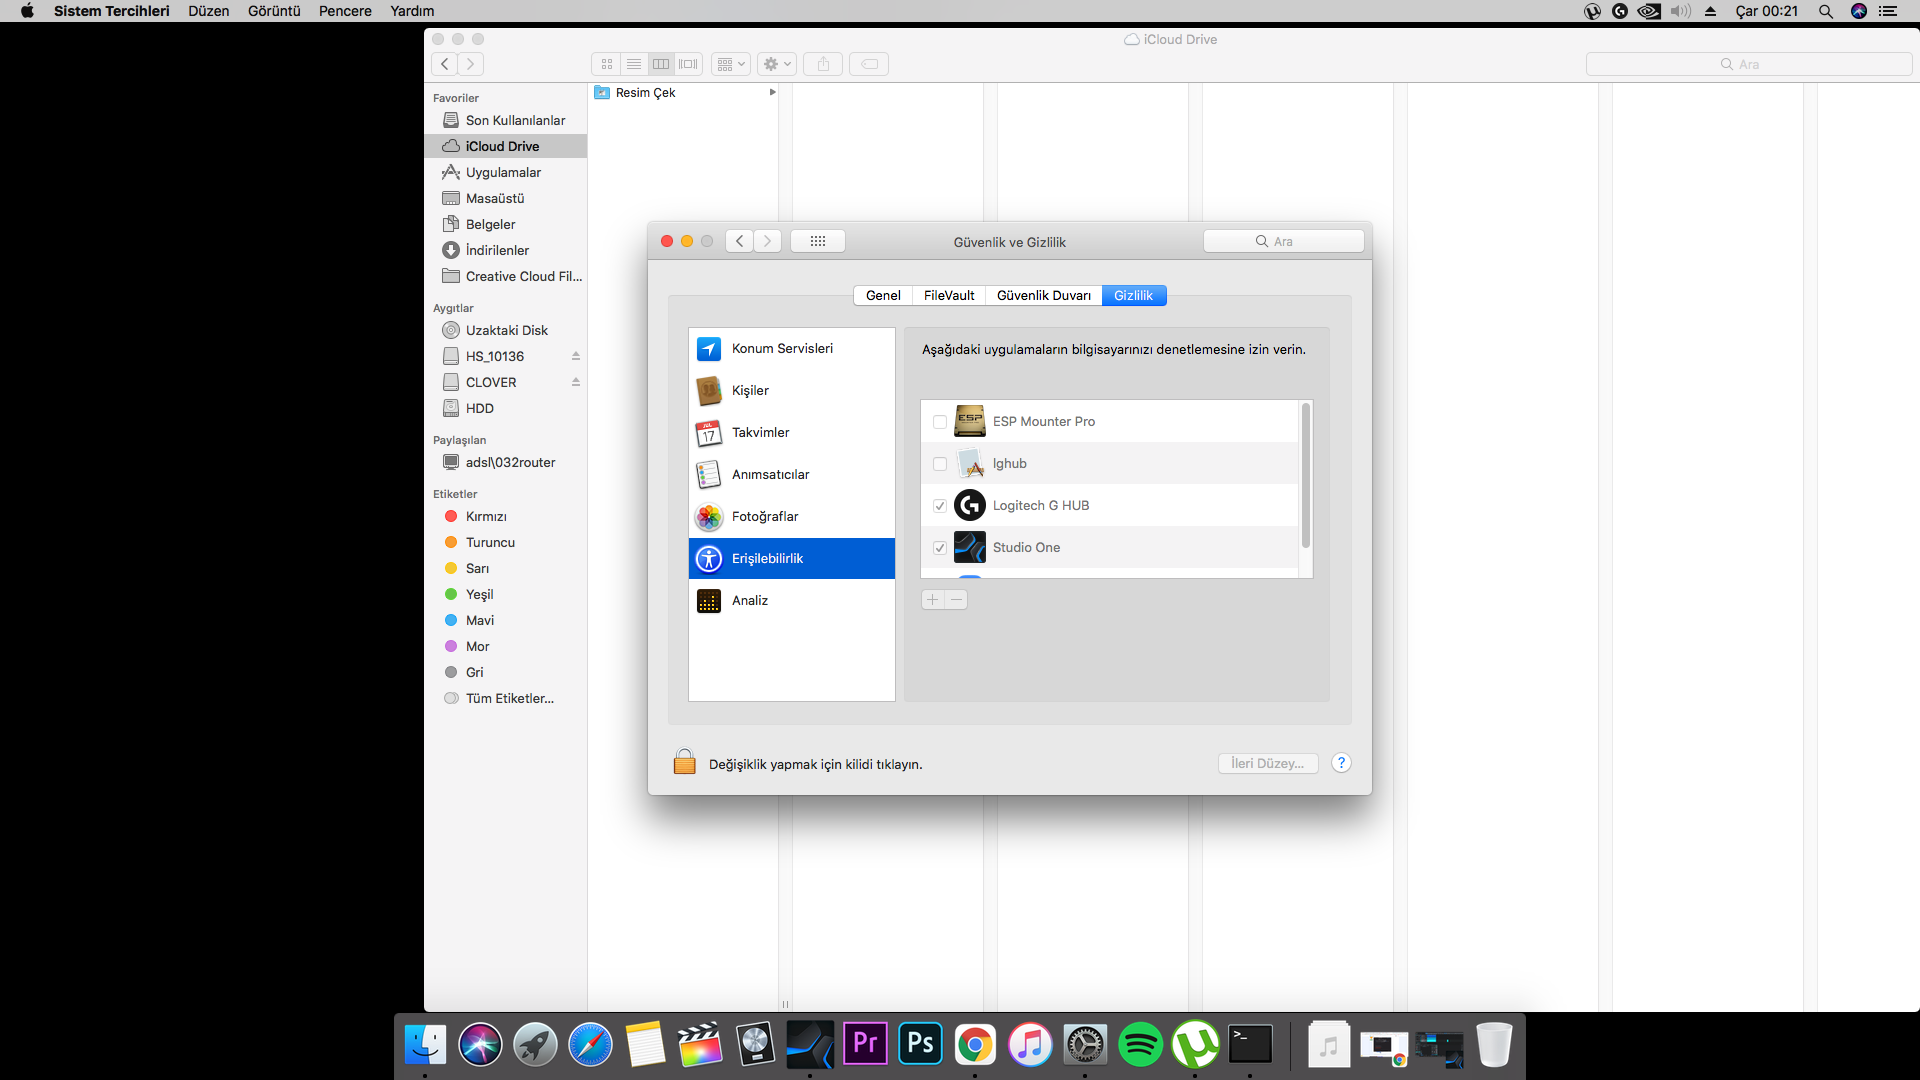This screenshot has height=1080, width=1920.
Task: Click the Analiz icon in privacy list
Action: 709,600
